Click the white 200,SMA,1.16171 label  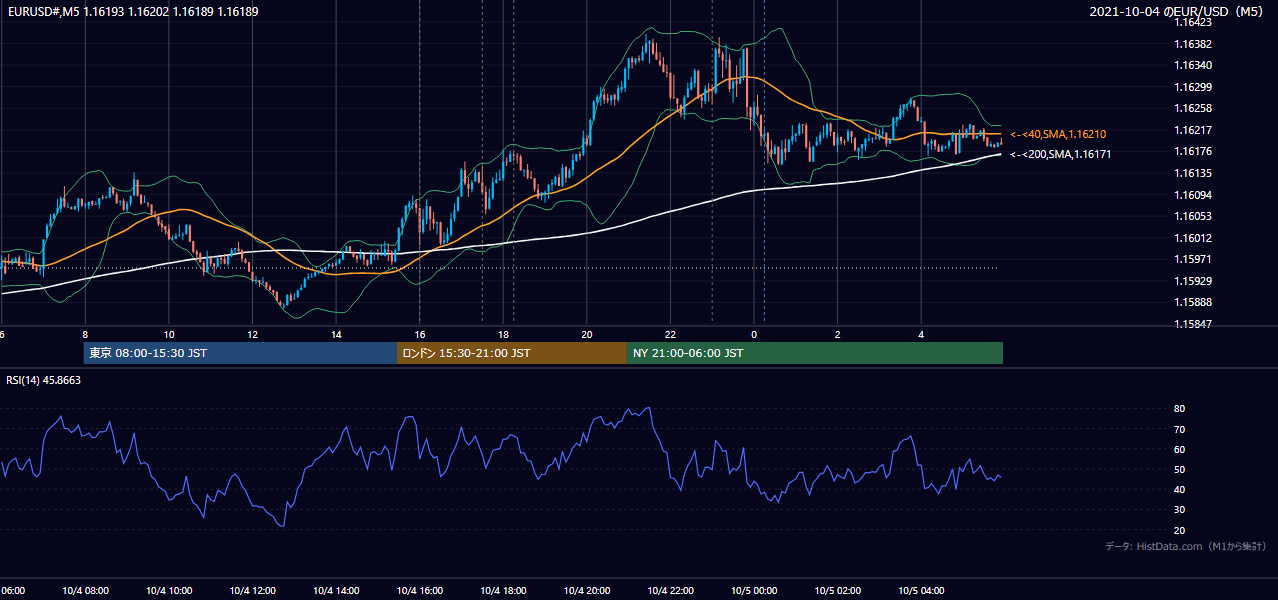1060,154
